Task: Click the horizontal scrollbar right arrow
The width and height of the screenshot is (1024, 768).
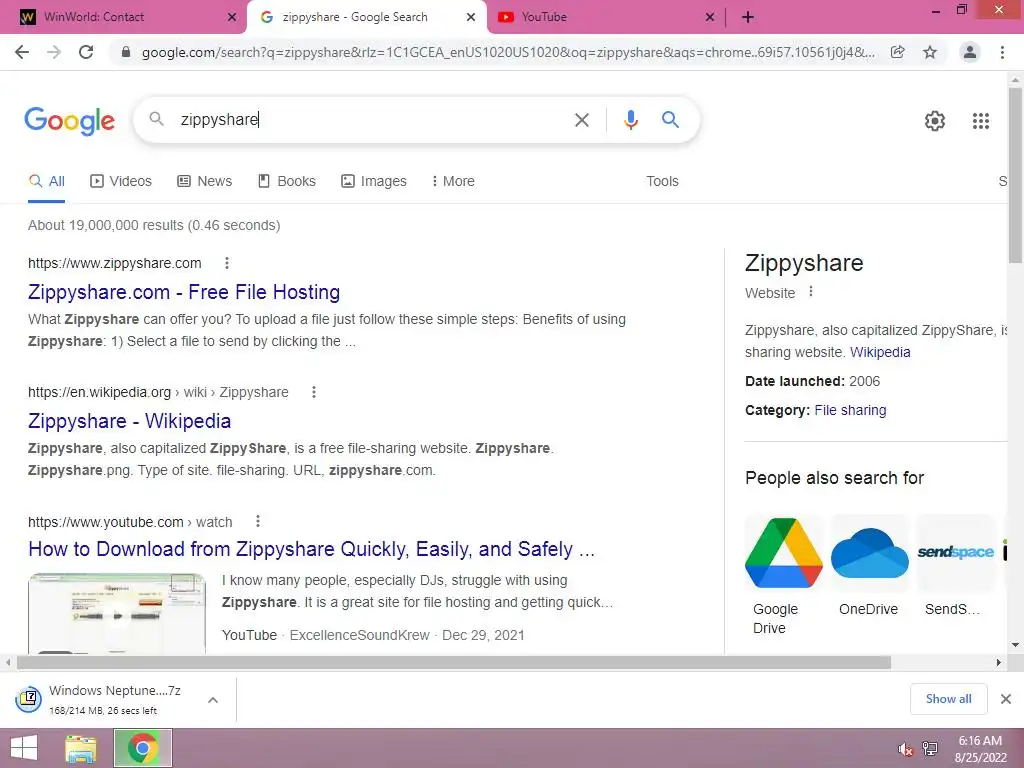Action: coord(999,663)
